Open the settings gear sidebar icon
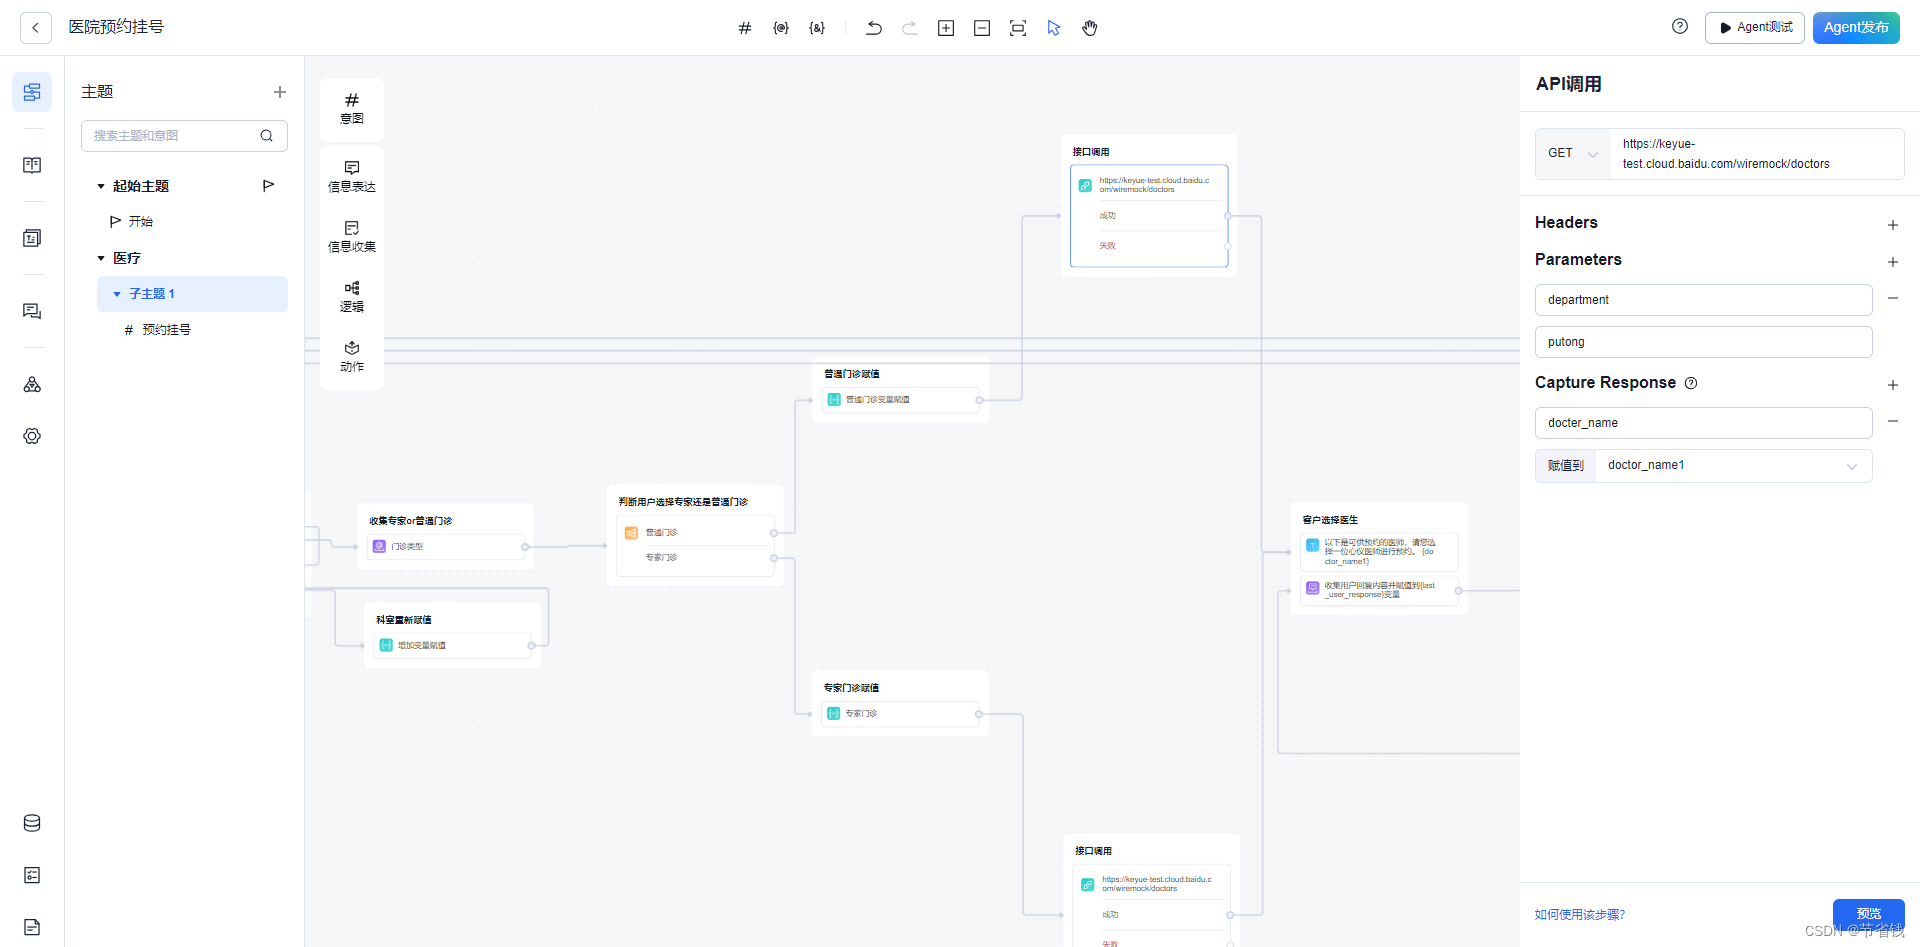The height and width of the screenshot is (947, 1920). [32, 436]
